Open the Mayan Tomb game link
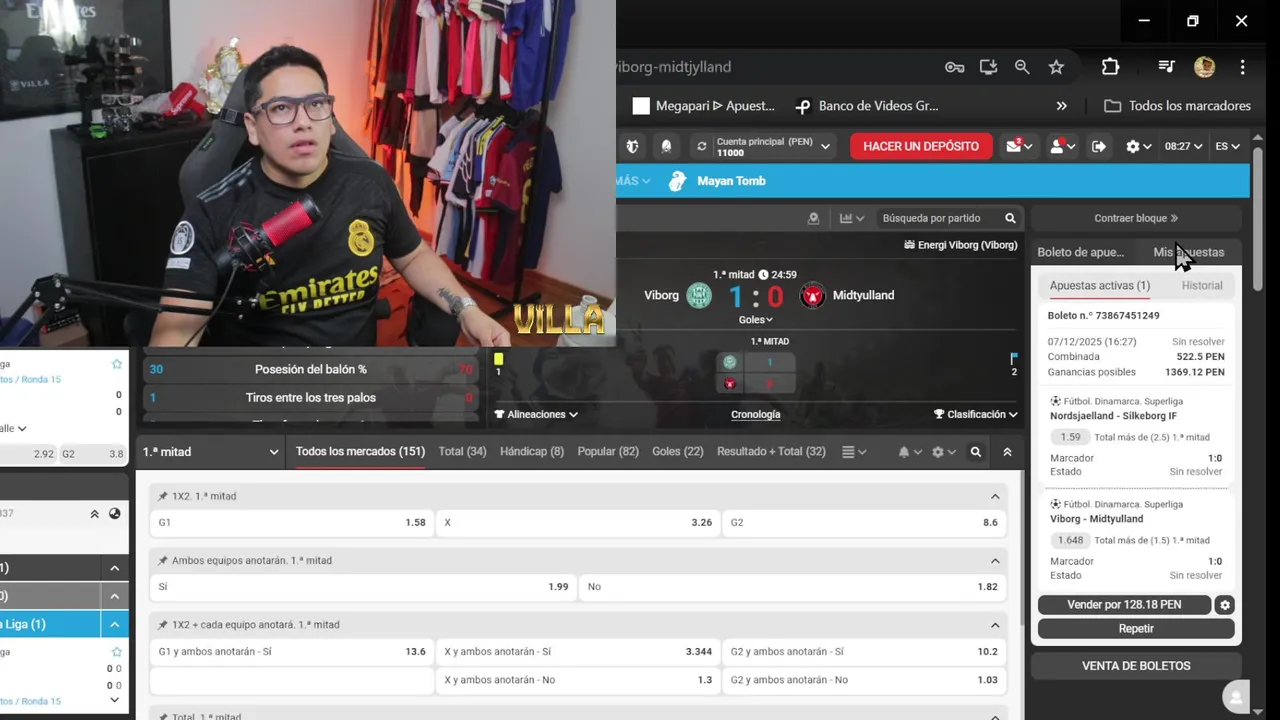Image resolution: width=1280 pixels, height=720 pixels. (x=718, y=181)
